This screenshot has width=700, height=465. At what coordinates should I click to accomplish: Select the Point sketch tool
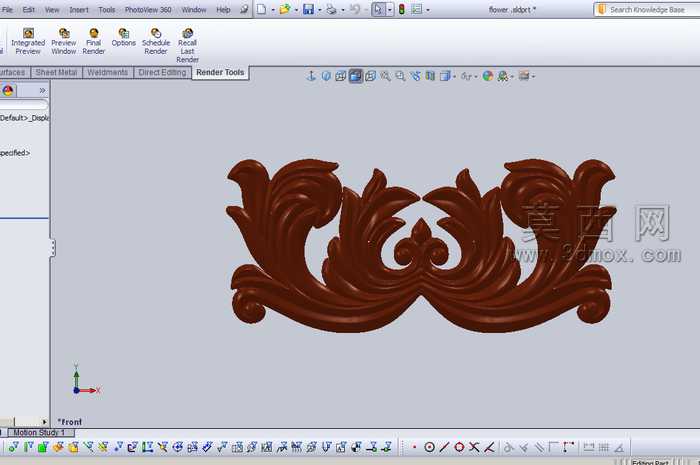point(415,447)
